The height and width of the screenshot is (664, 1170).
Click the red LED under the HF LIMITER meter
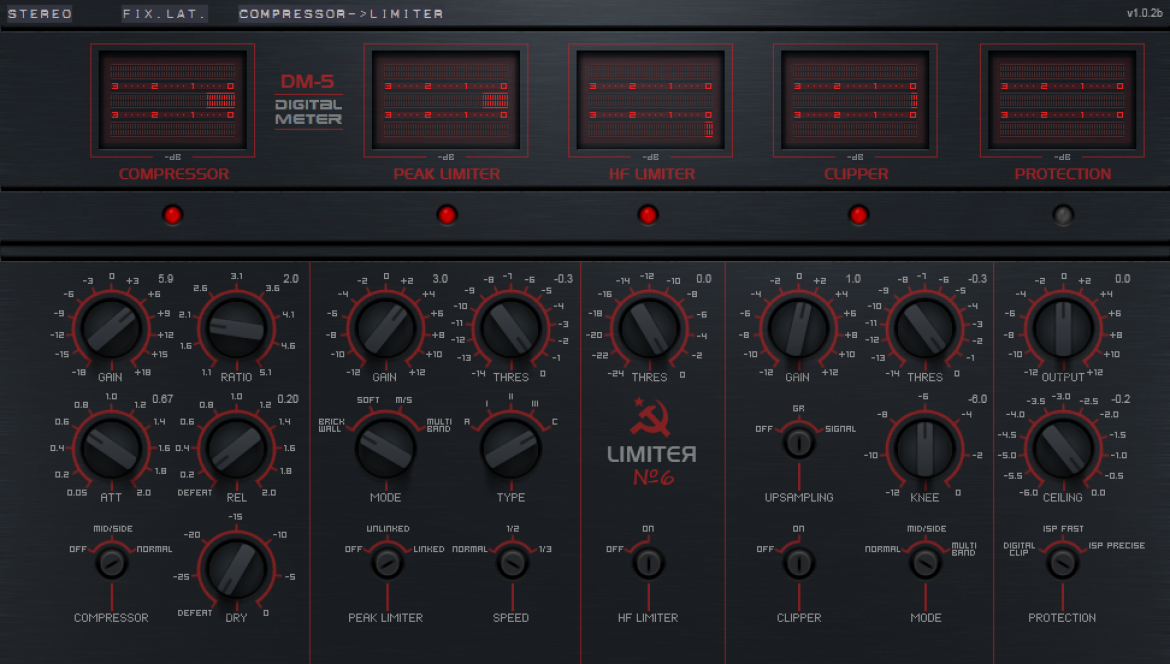click(648, 215)
